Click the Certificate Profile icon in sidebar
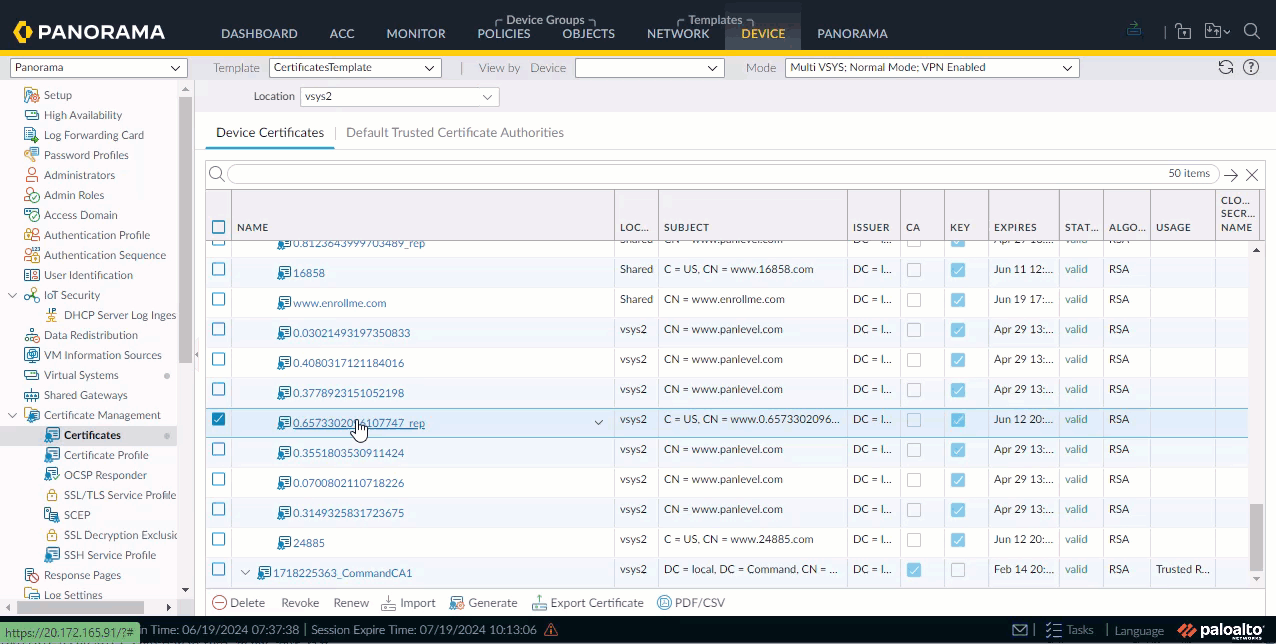Viewport: 1276px width, 644px height. click(54, 455)
